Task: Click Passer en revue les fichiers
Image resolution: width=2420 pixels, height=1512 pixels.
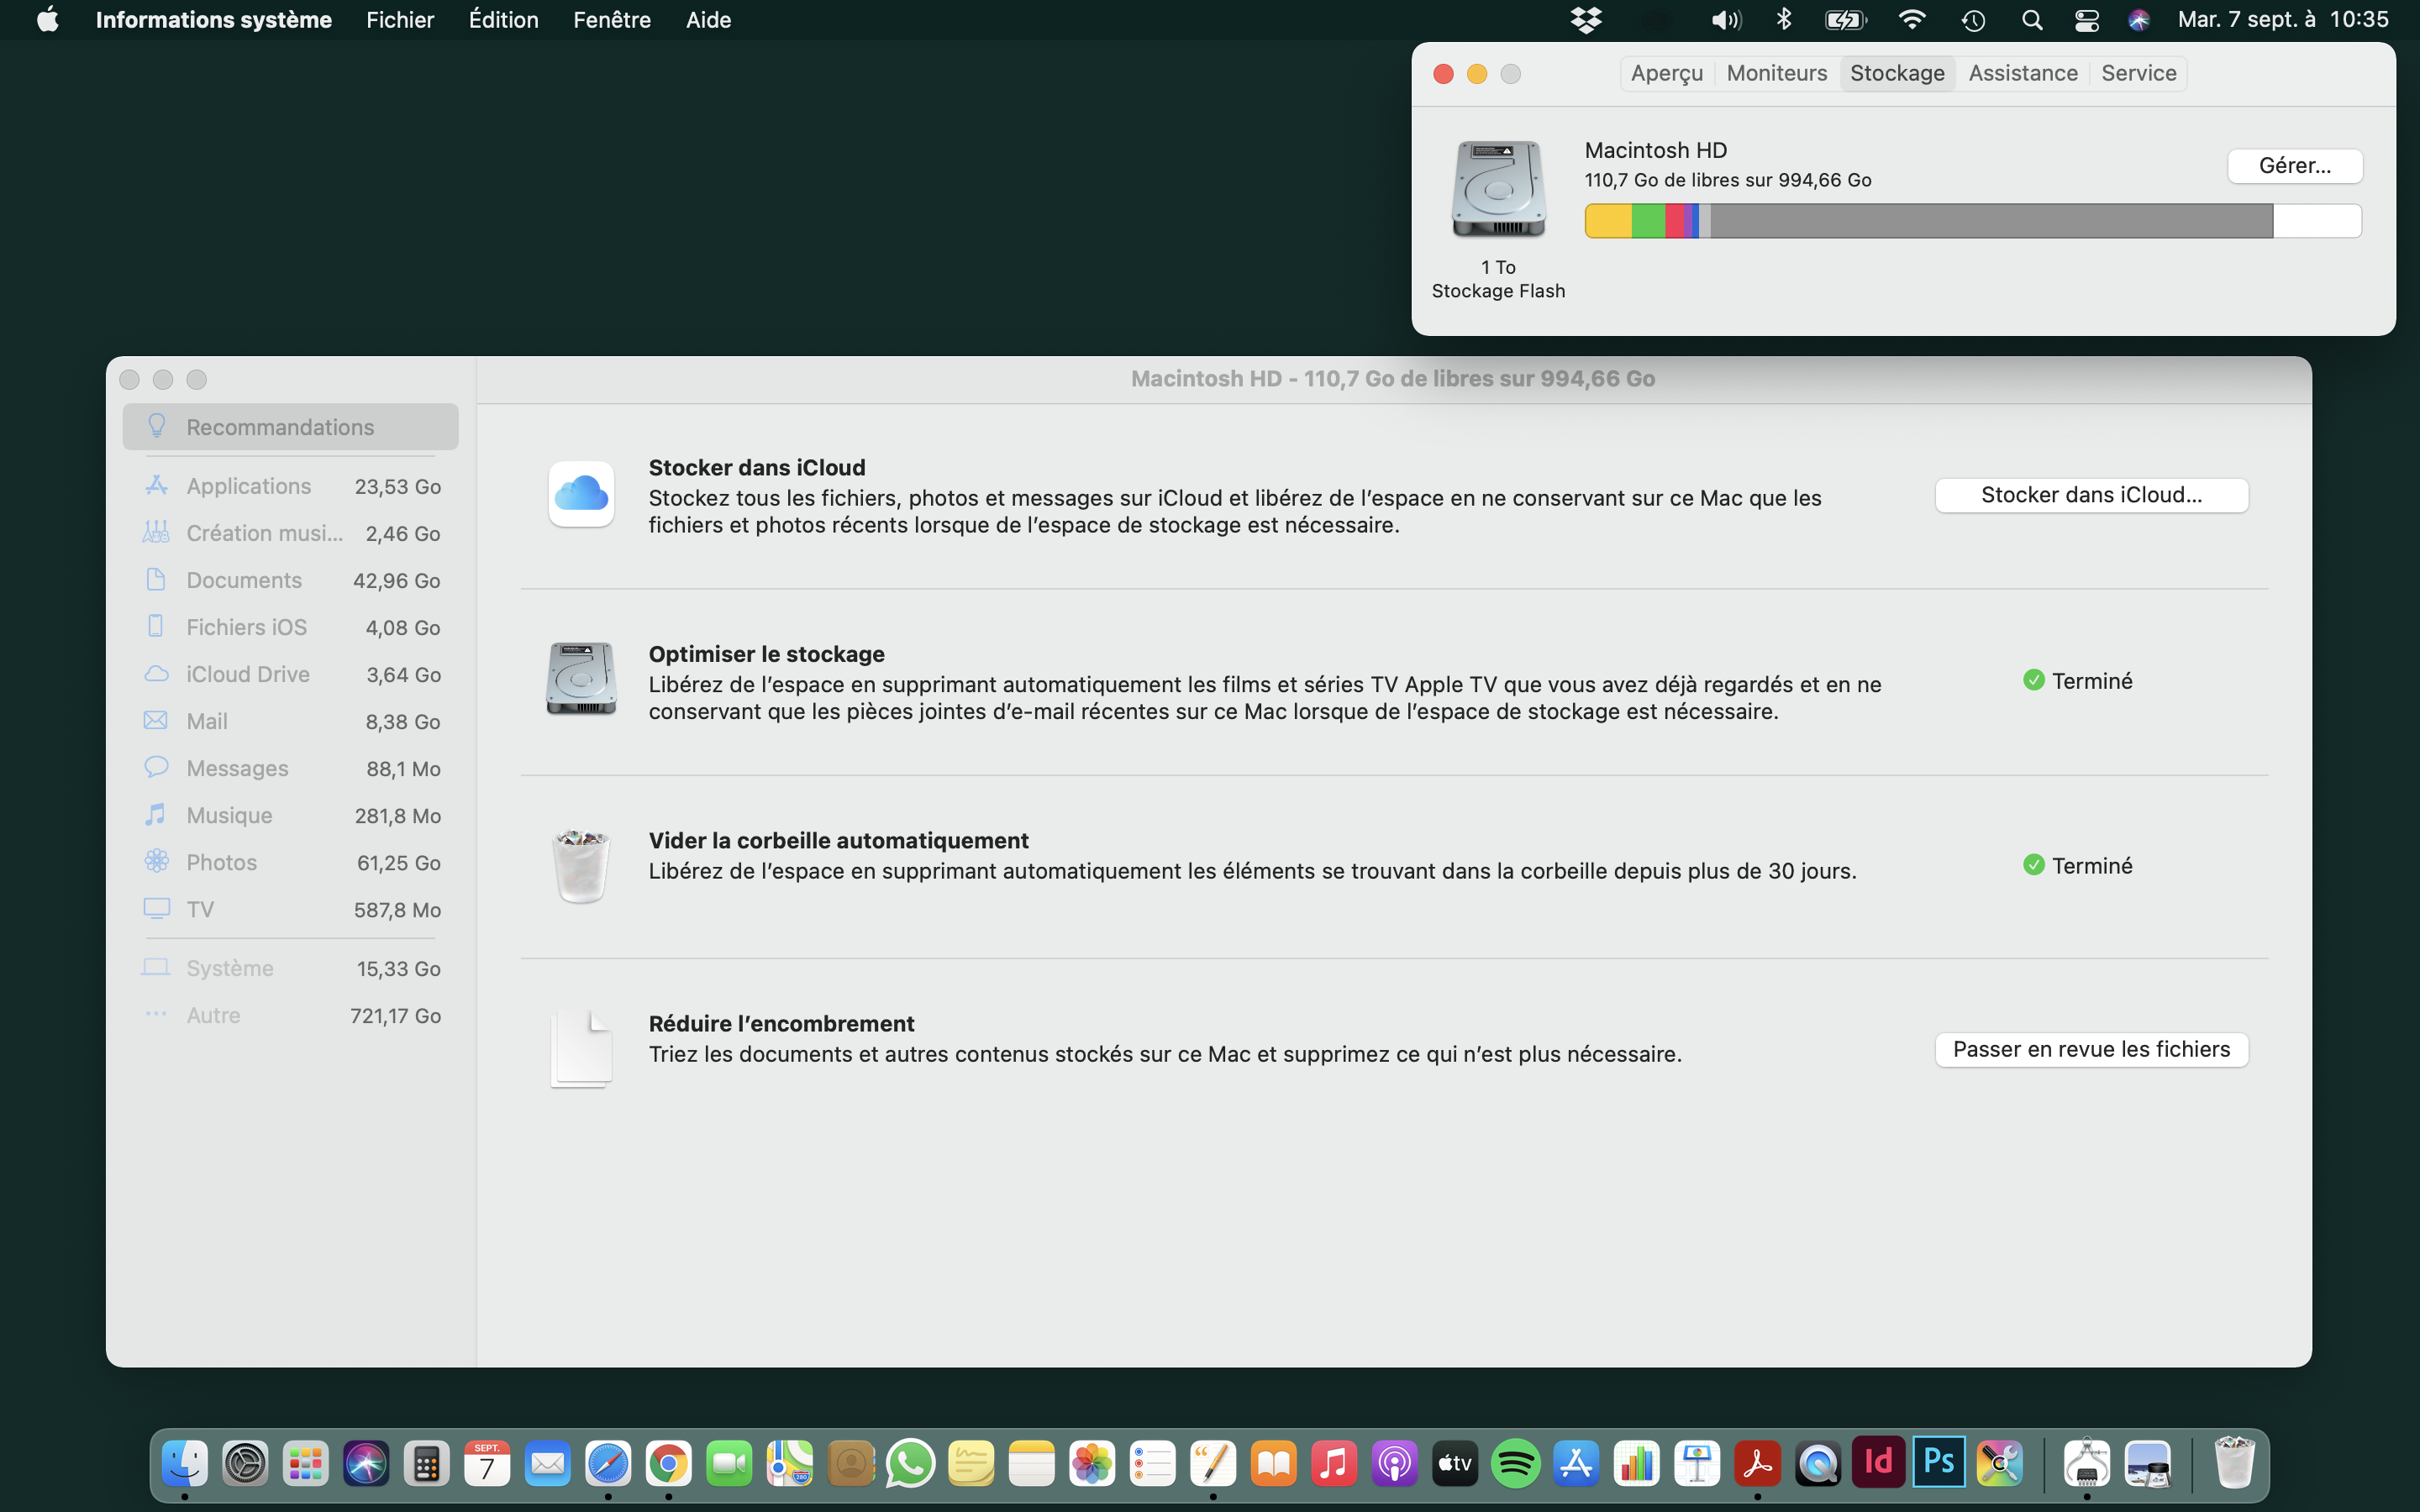Action: (x=2091, y=1049)
